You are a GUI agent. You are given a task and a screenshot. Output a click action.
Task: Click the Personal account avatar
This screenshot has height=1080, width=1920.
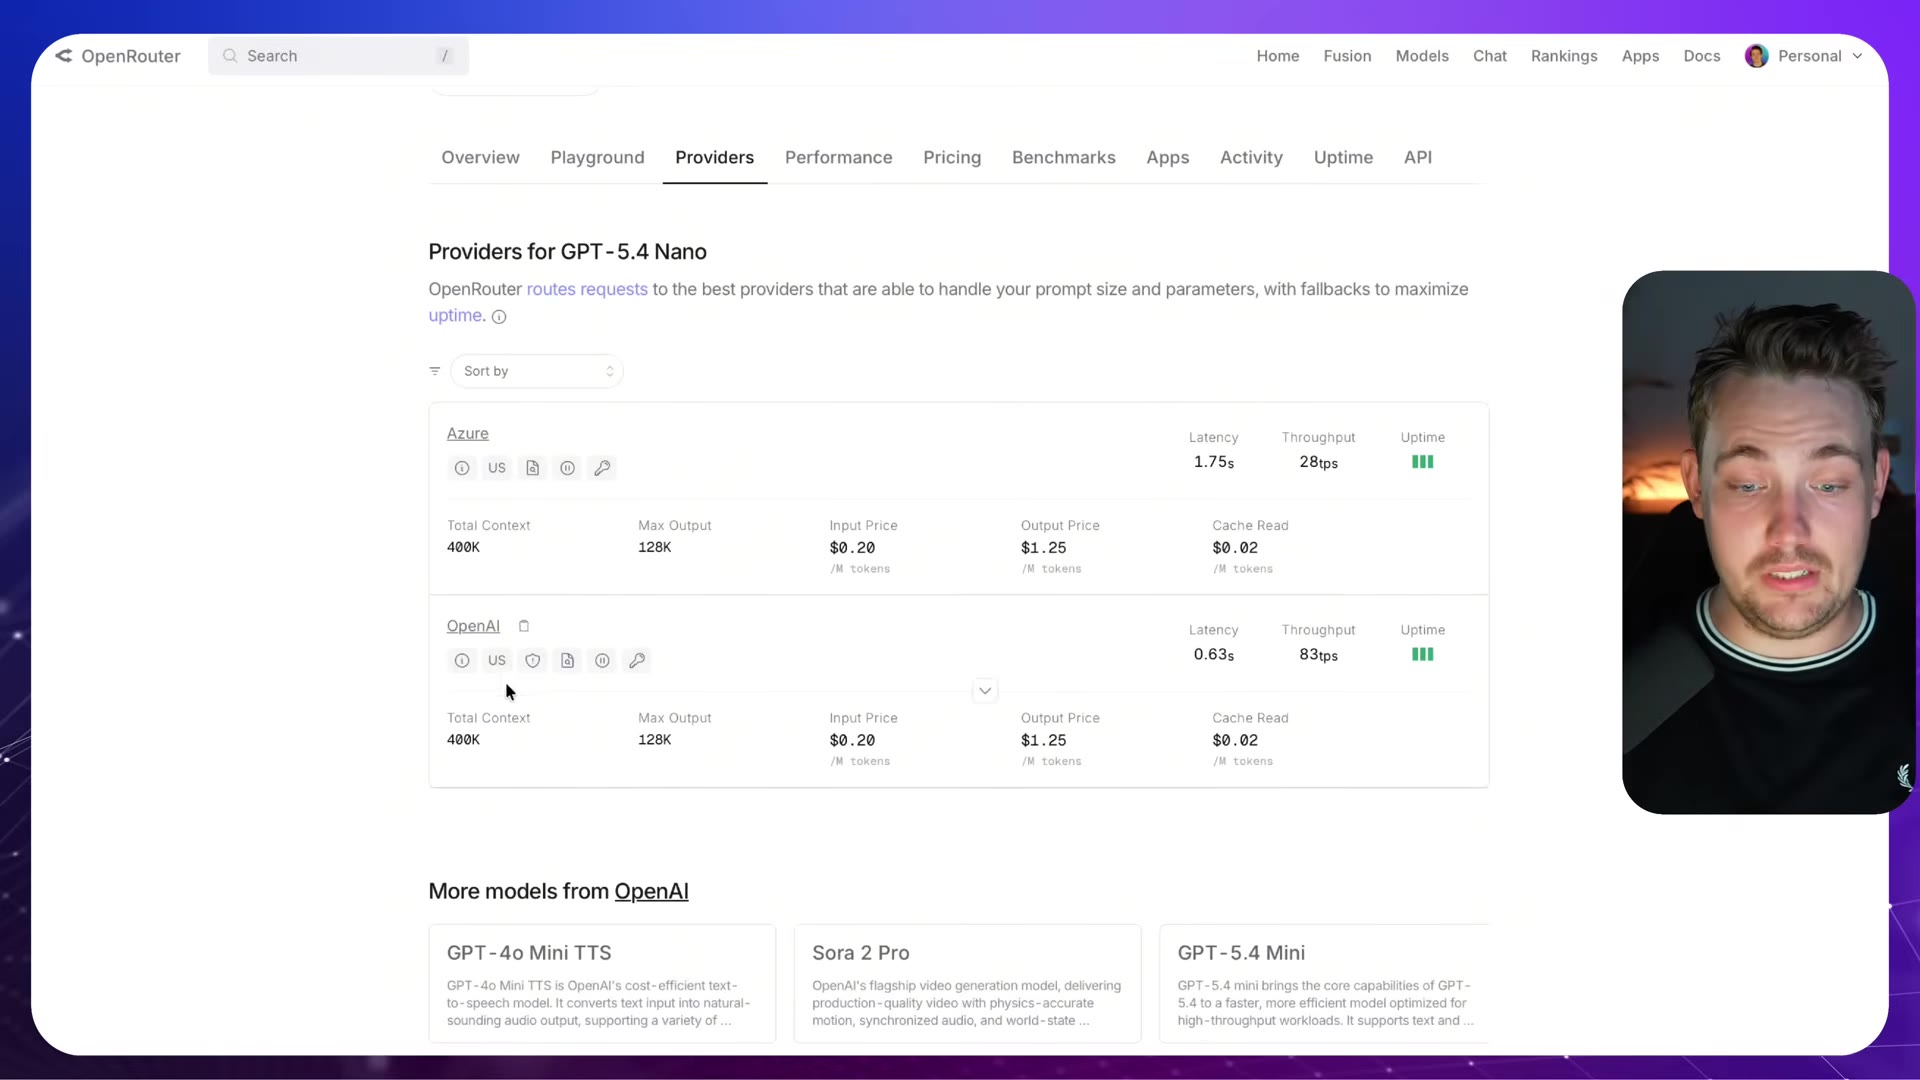1757,56
